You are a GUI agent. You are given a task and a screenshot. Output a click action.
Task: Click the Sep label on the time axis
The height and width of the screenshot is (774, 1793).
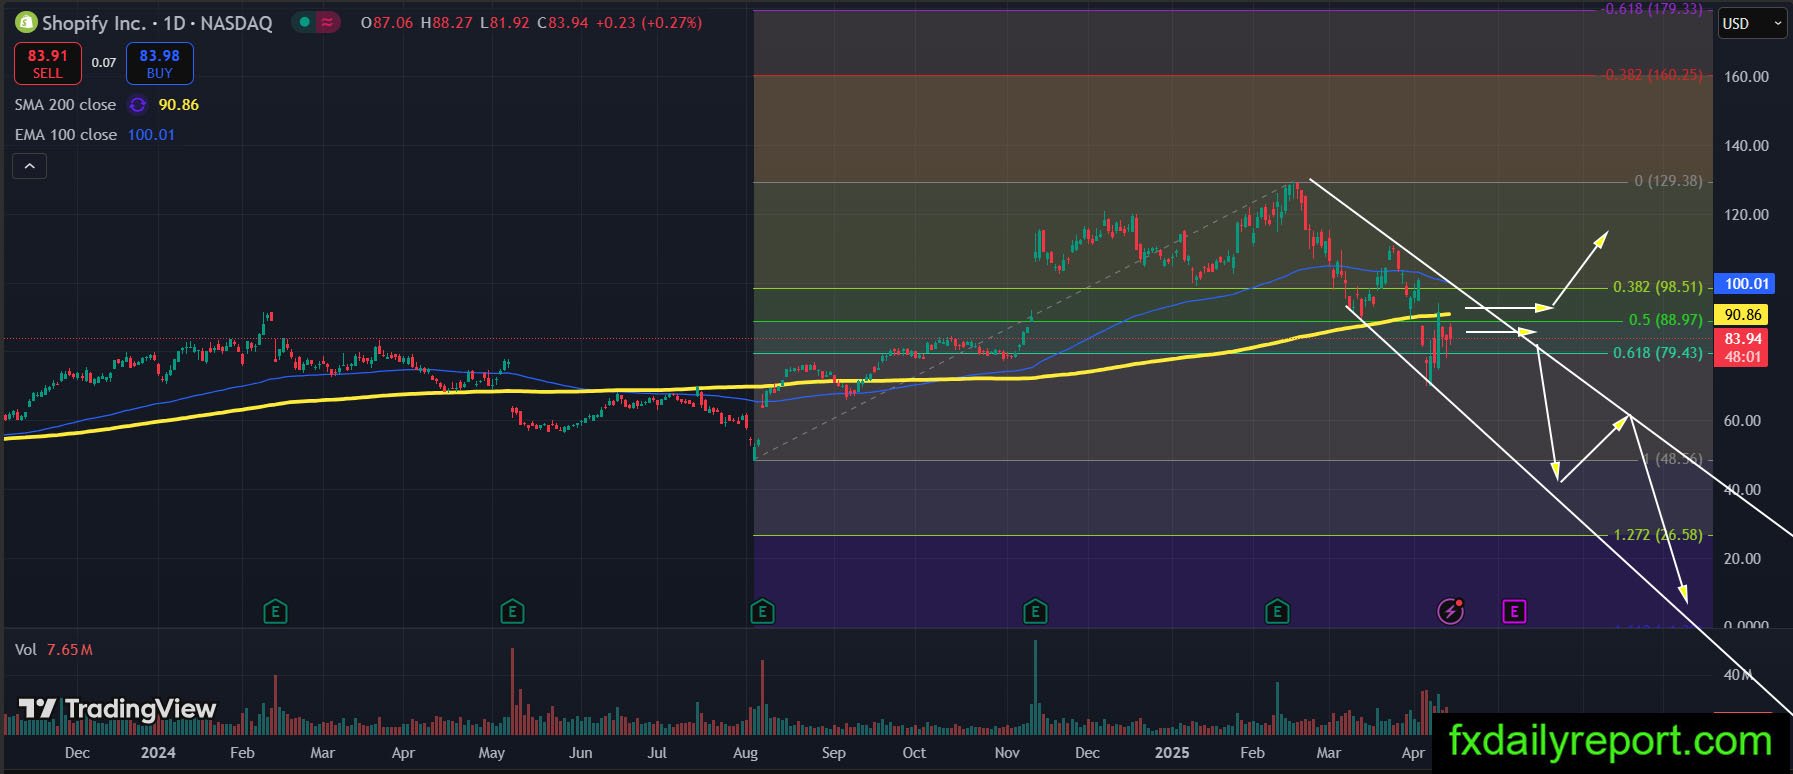tap(833, 753)
